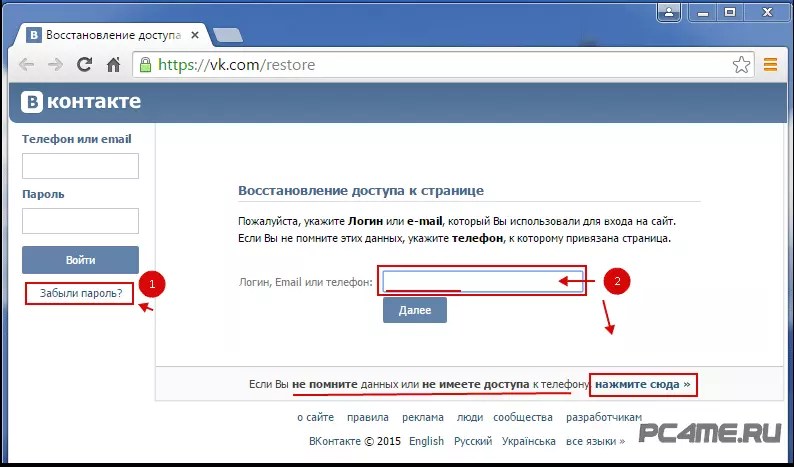Switch language to English
Image resolution: width=794 pixels, height=467 pixels.
tap(426, 441)
